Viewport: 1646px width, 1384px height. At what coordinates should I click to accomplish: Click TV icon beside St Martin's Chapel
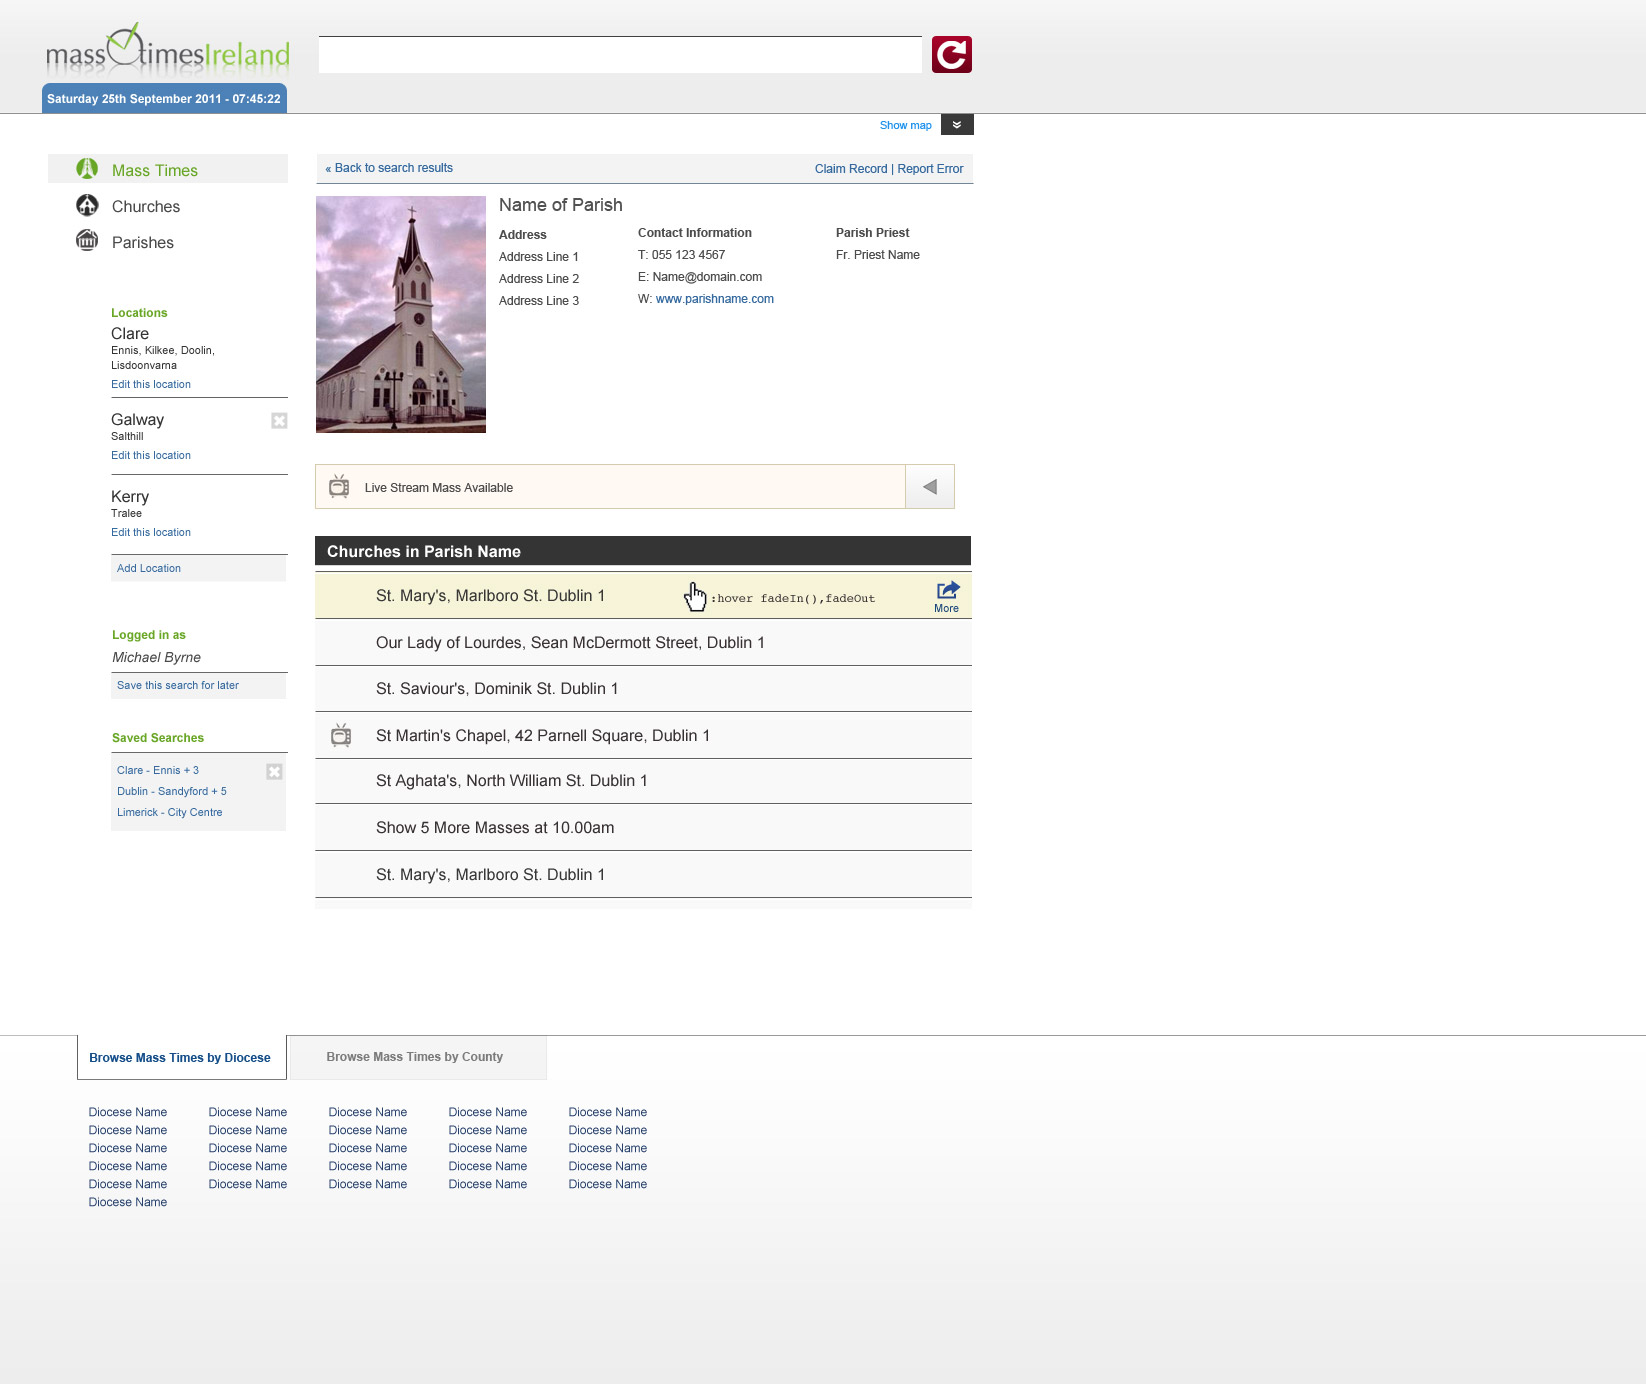[341, 735]
